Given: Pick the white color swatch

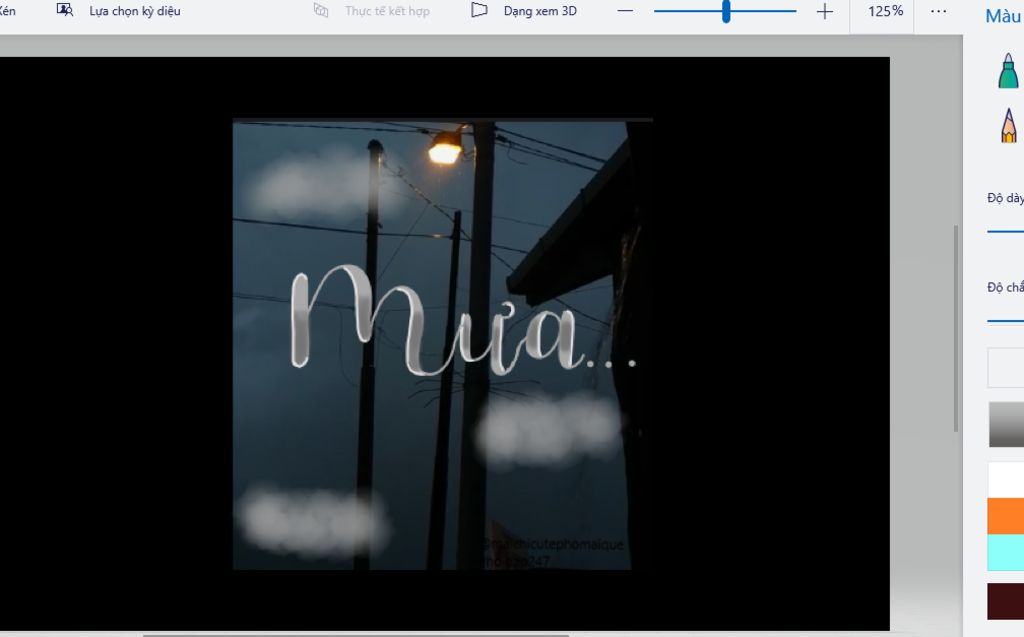Looking at the screenshot, I should 1006,480.
